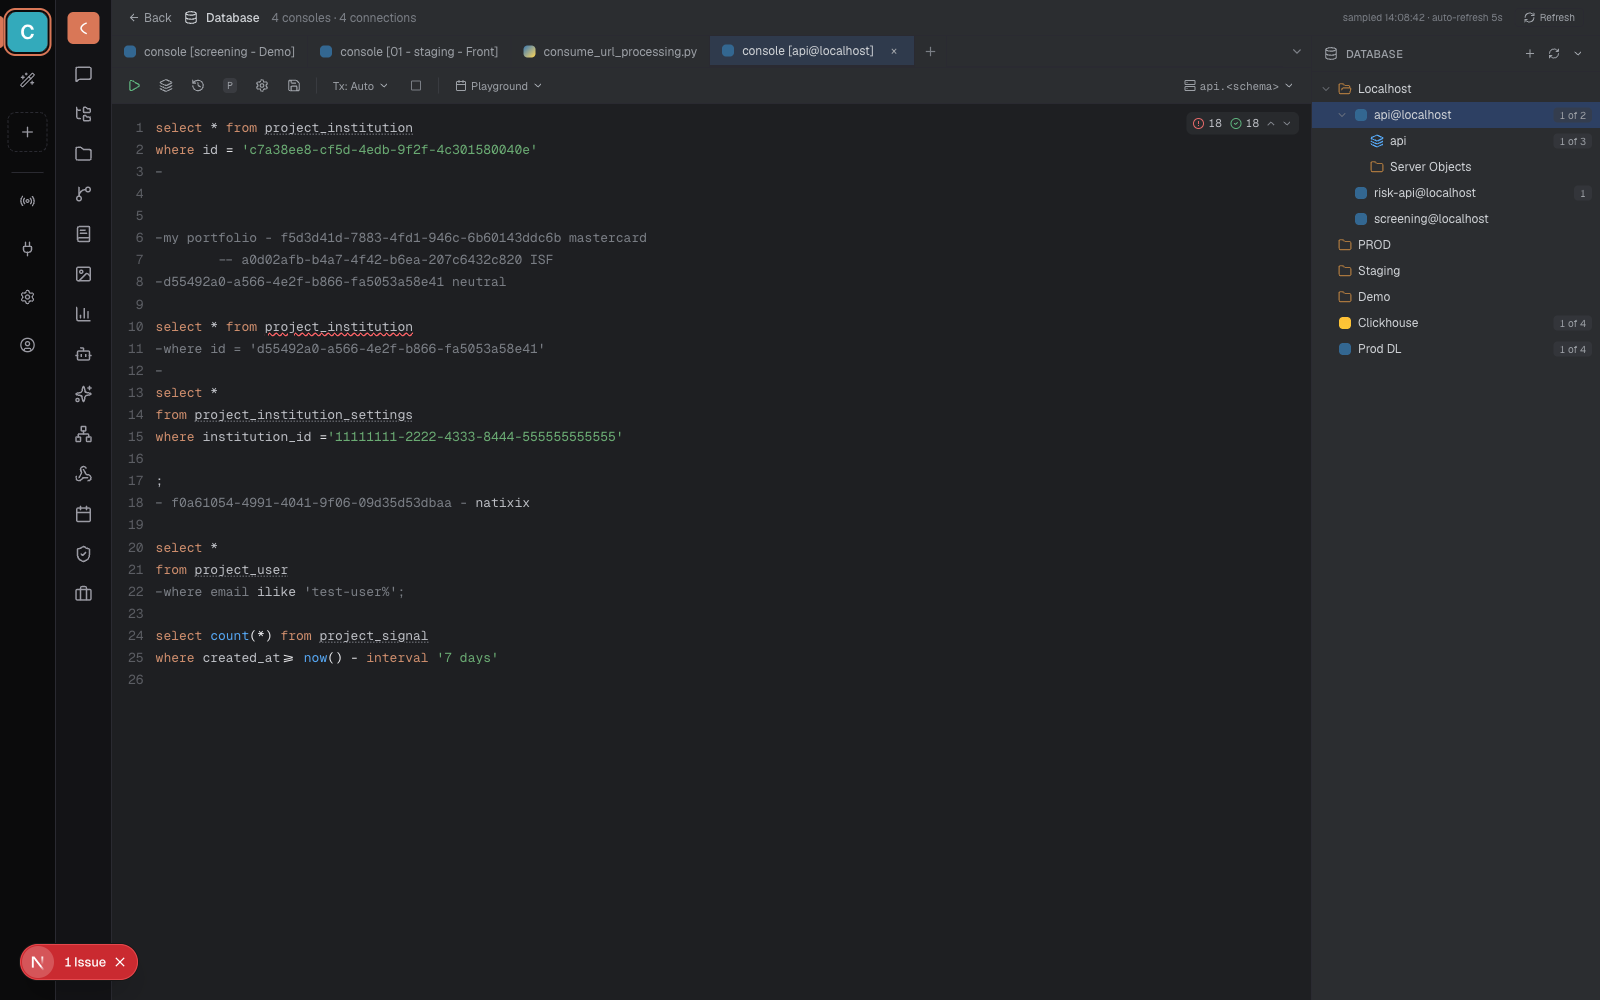Switch to console [screening - Demo] tab
Image resolution: width=1600 pixels, height=1000 pixels.
(x=210, y=51)
